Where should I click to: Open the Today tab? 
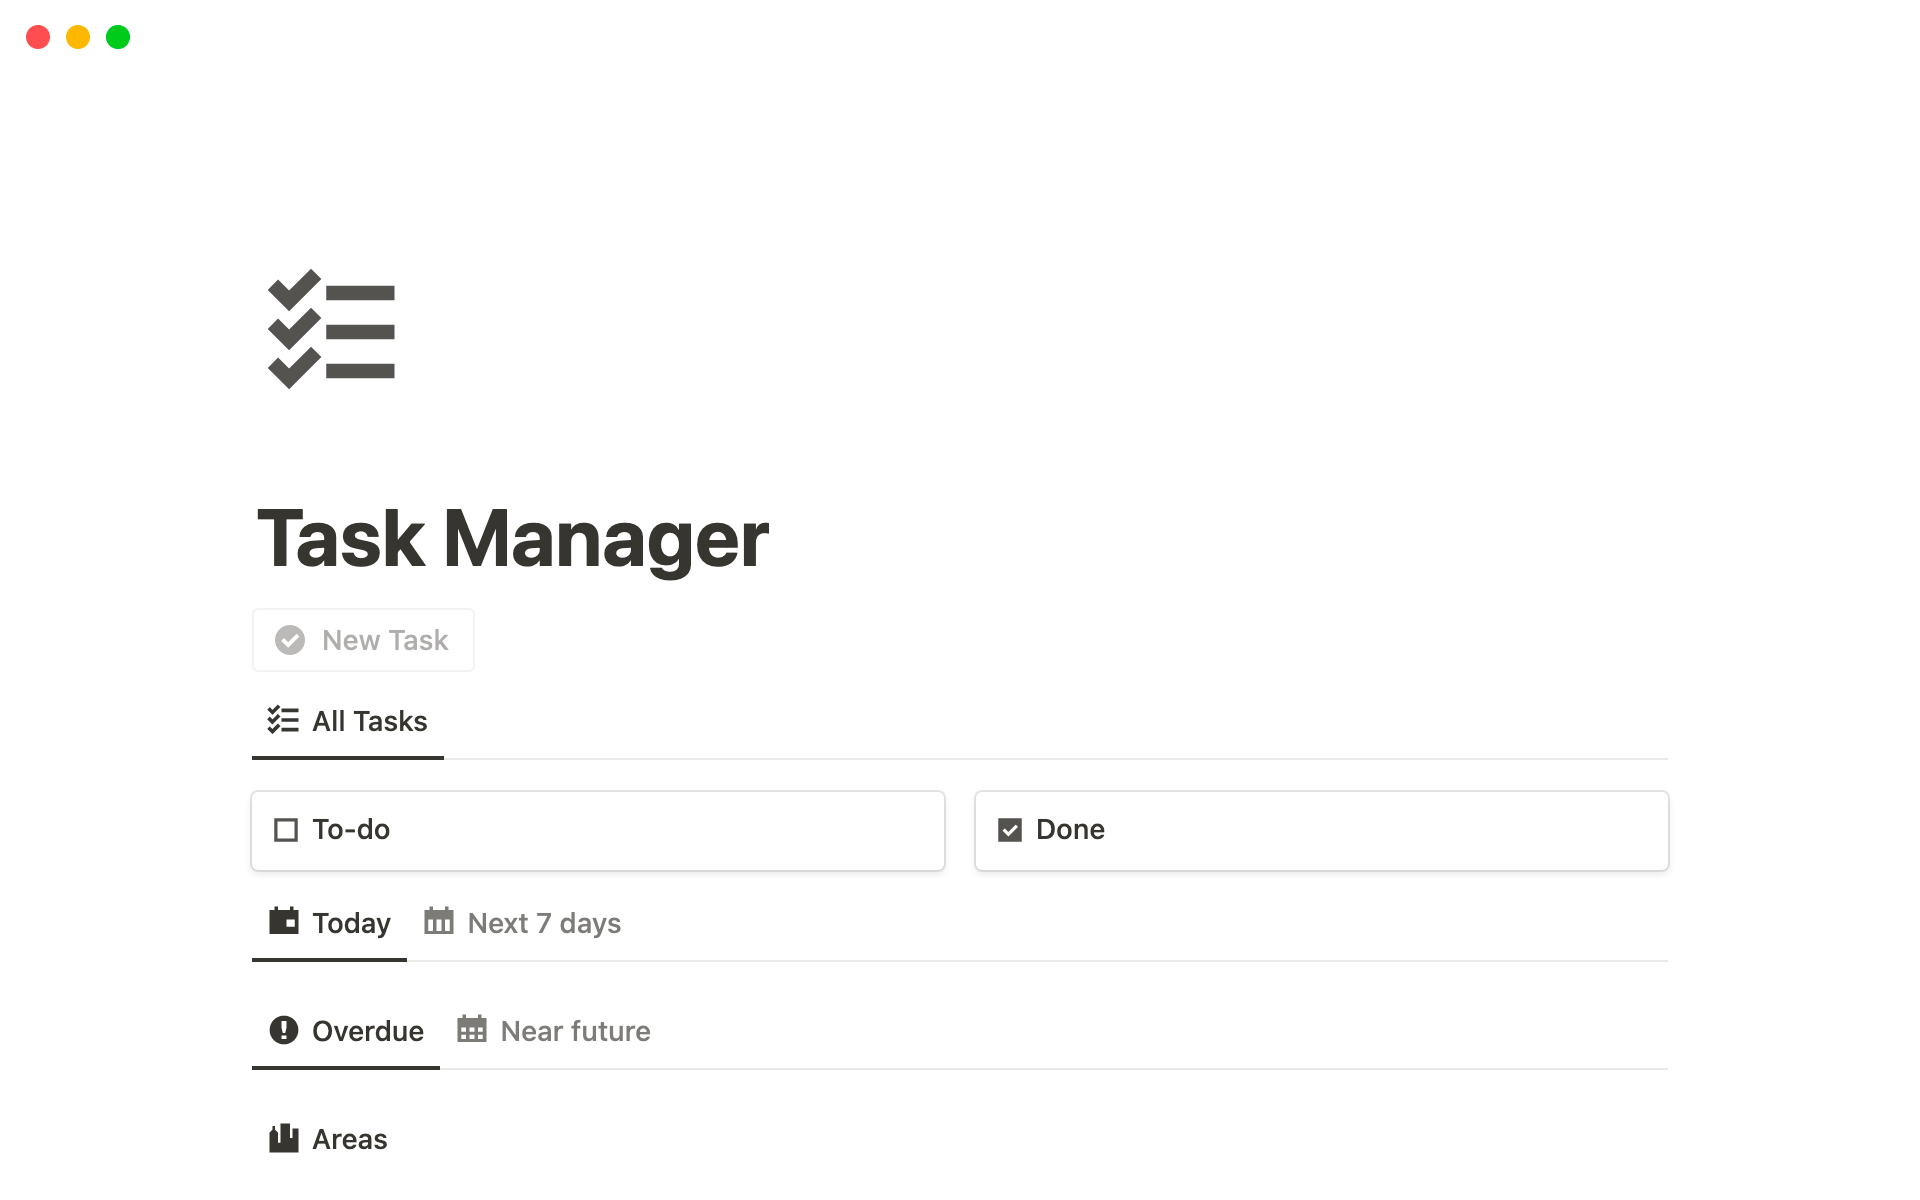[x=351, y=923]
